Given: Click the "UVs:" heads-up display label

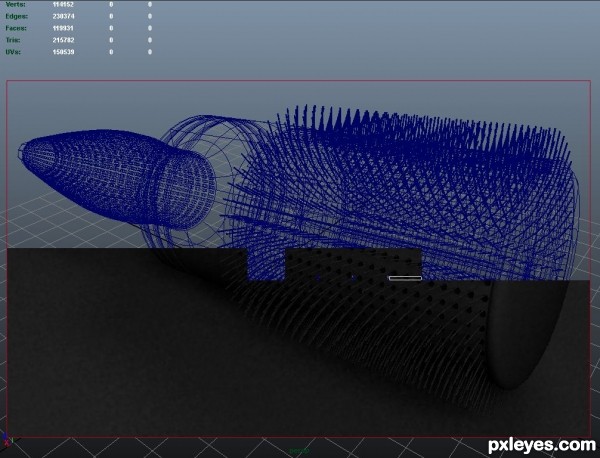Looking at the screenshot, I should (13, 52).
